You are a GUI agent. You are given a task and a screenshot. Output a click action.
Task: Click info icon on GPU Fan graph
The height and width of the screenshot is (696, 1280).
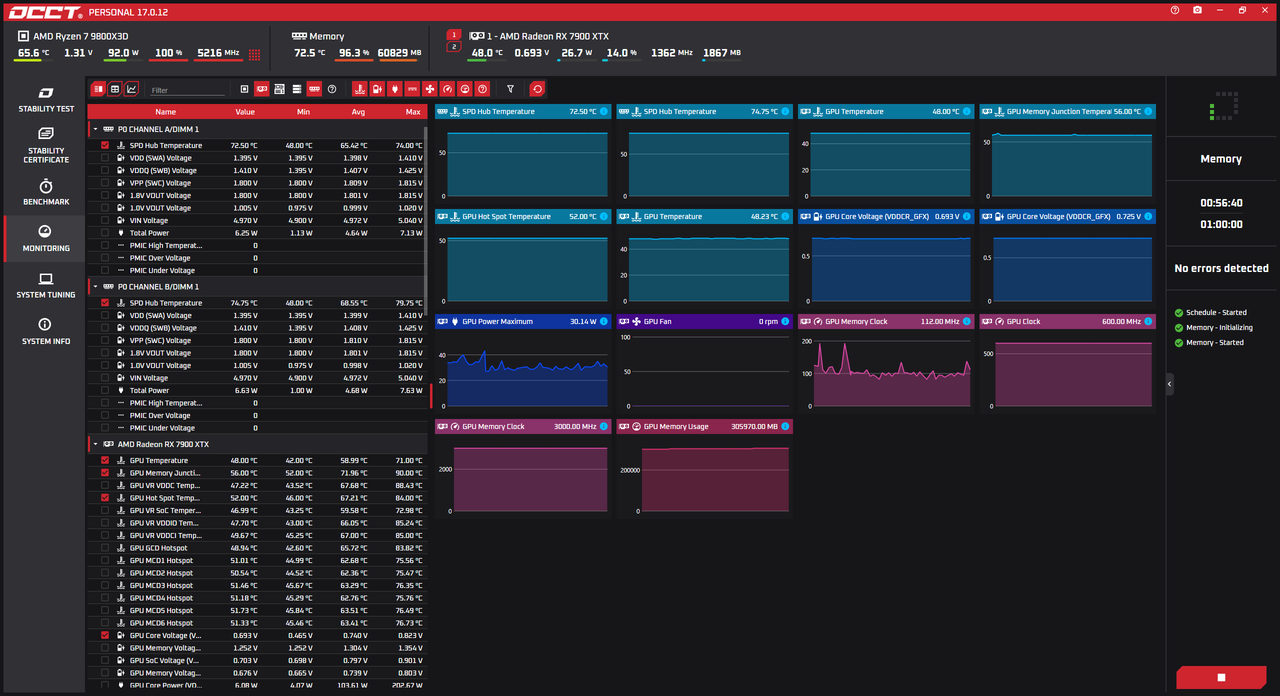[x=785, y=322]
